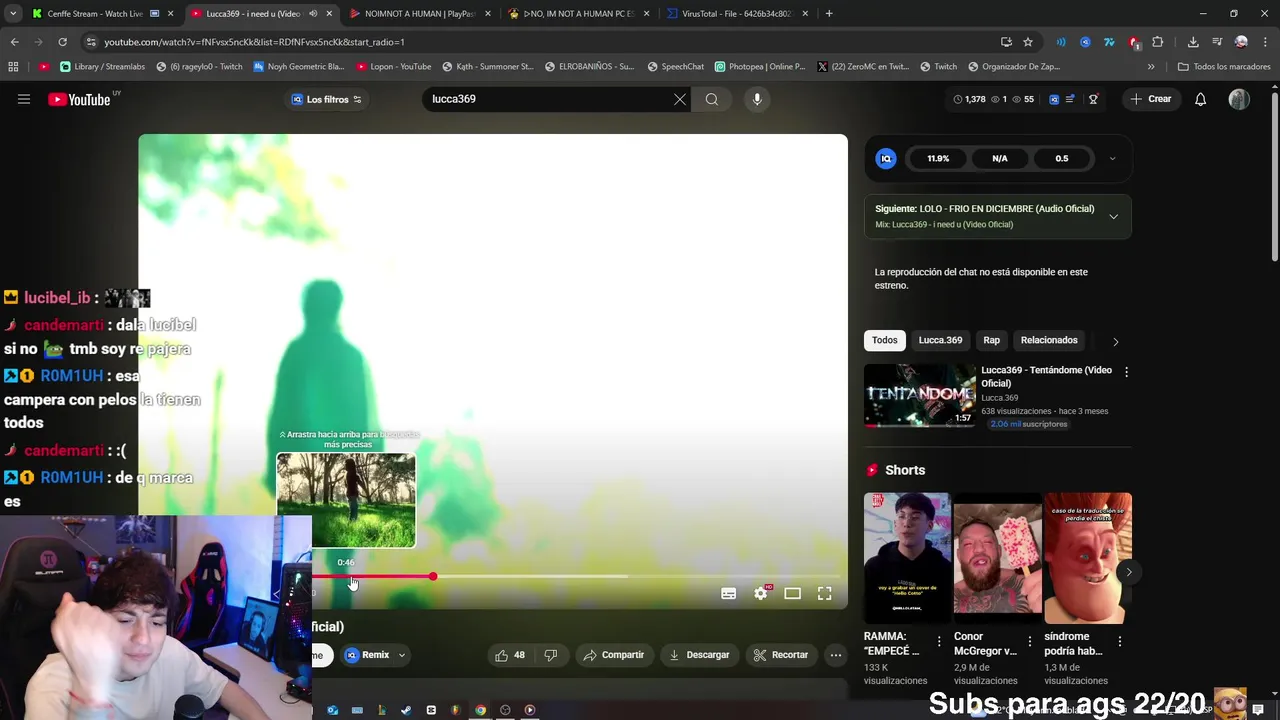Open more actions three-dot menu
Viewport: 1280px width, 720px height.
(x=836, y=655)
